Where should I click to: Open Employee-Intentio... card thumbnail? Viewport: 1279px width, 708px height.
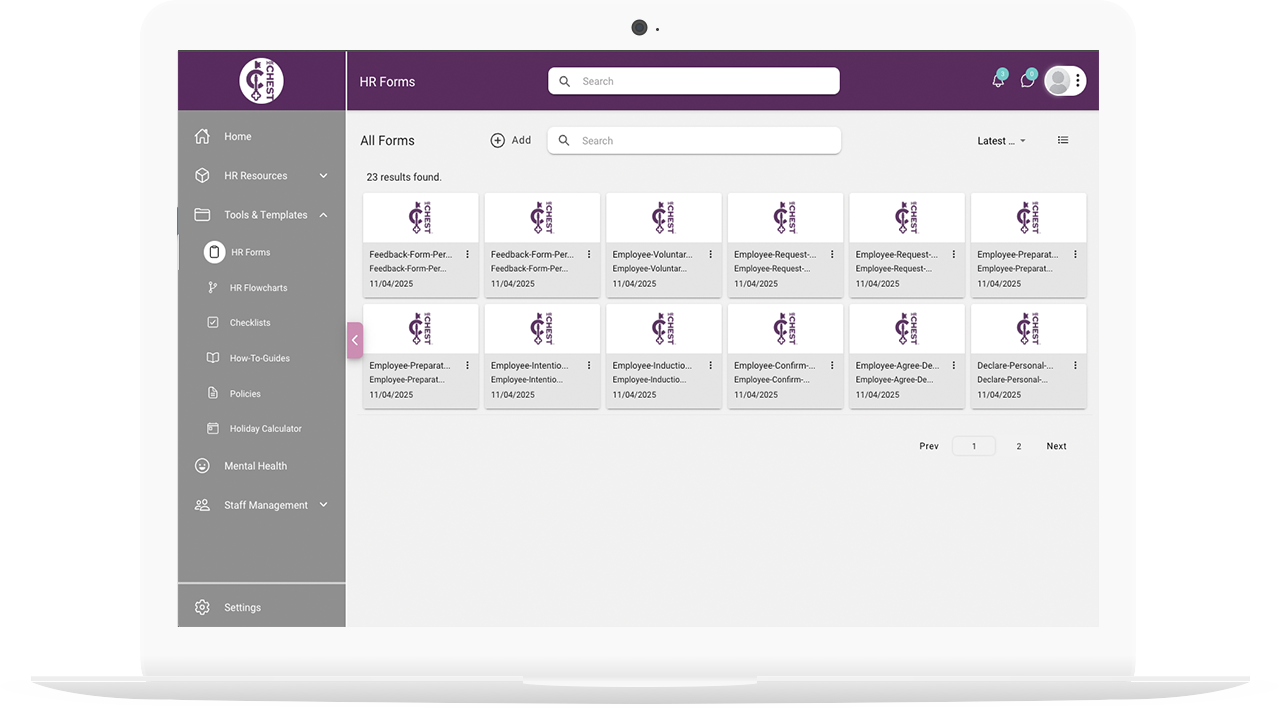pyautogui.click(x=542, y=329)
